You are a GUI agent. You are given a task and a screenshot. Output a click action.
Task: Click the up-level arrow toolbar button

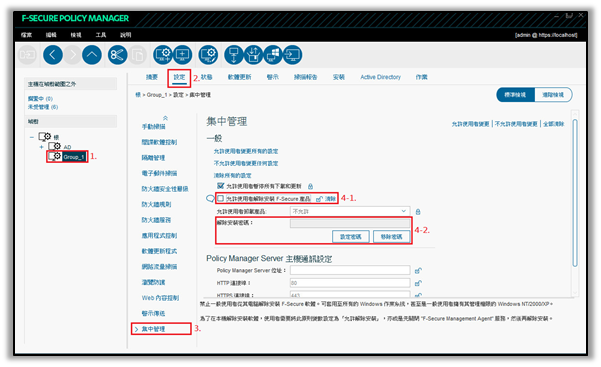pos(92,55)
